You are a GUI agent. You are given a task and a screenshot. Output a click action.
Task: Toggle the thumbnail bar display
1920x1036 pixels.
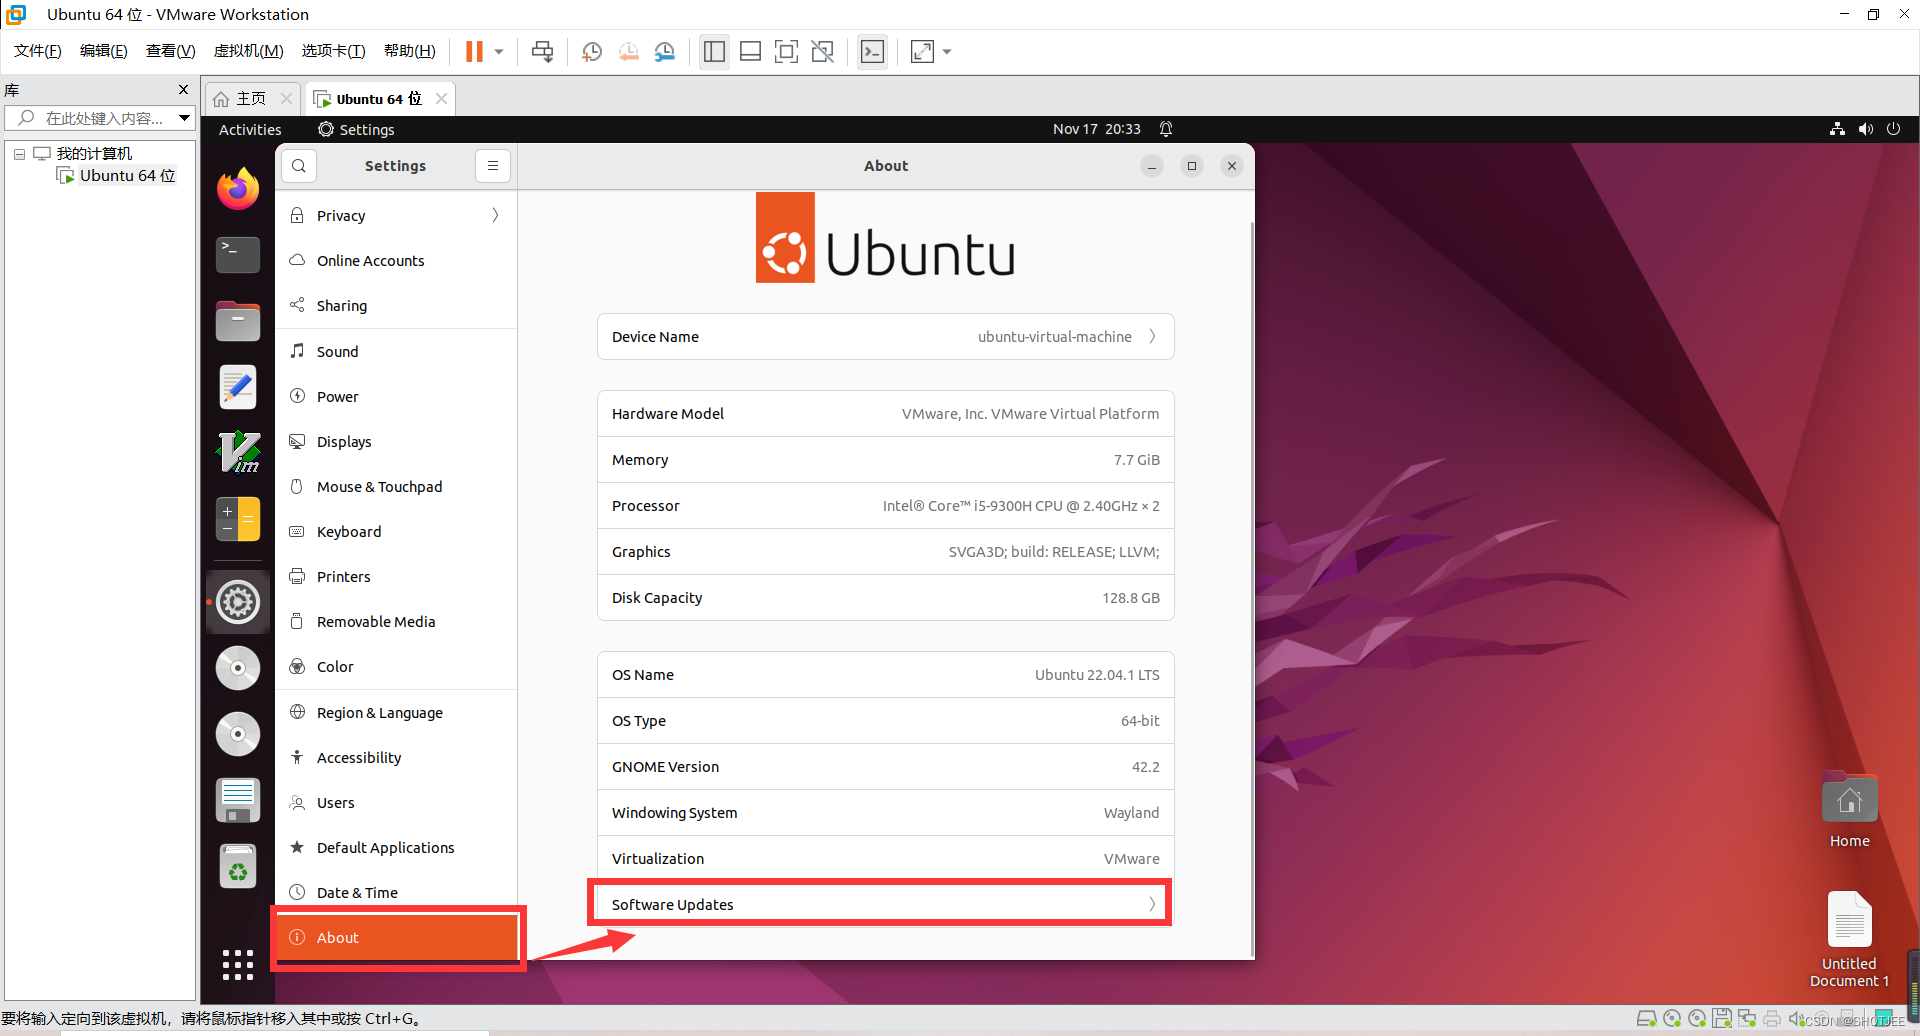click(750, 51)
